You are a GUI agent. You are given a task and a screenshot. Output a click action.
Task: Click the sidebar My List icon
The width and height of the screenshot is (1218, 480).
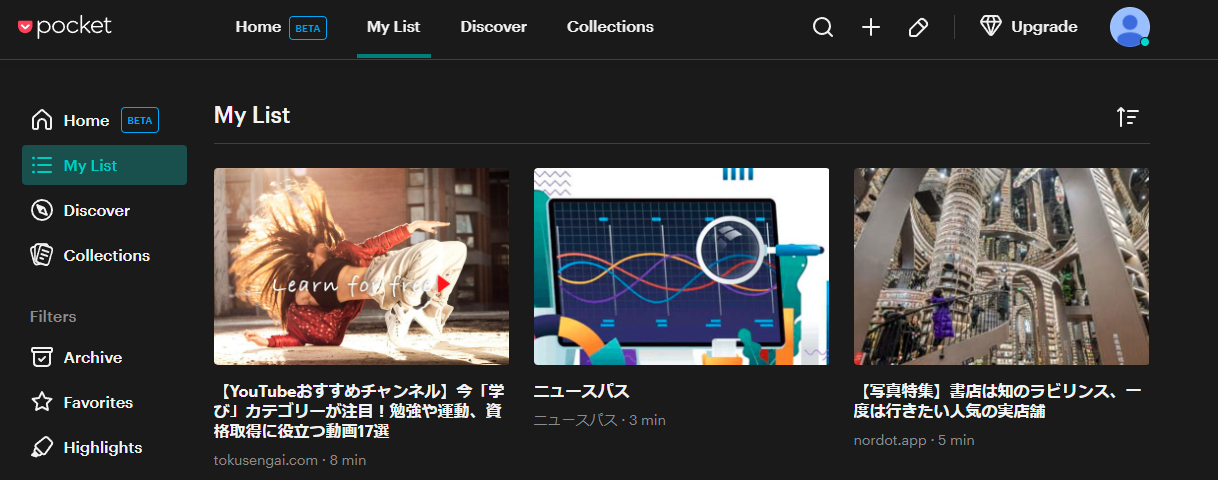click(x=42, y=165)
